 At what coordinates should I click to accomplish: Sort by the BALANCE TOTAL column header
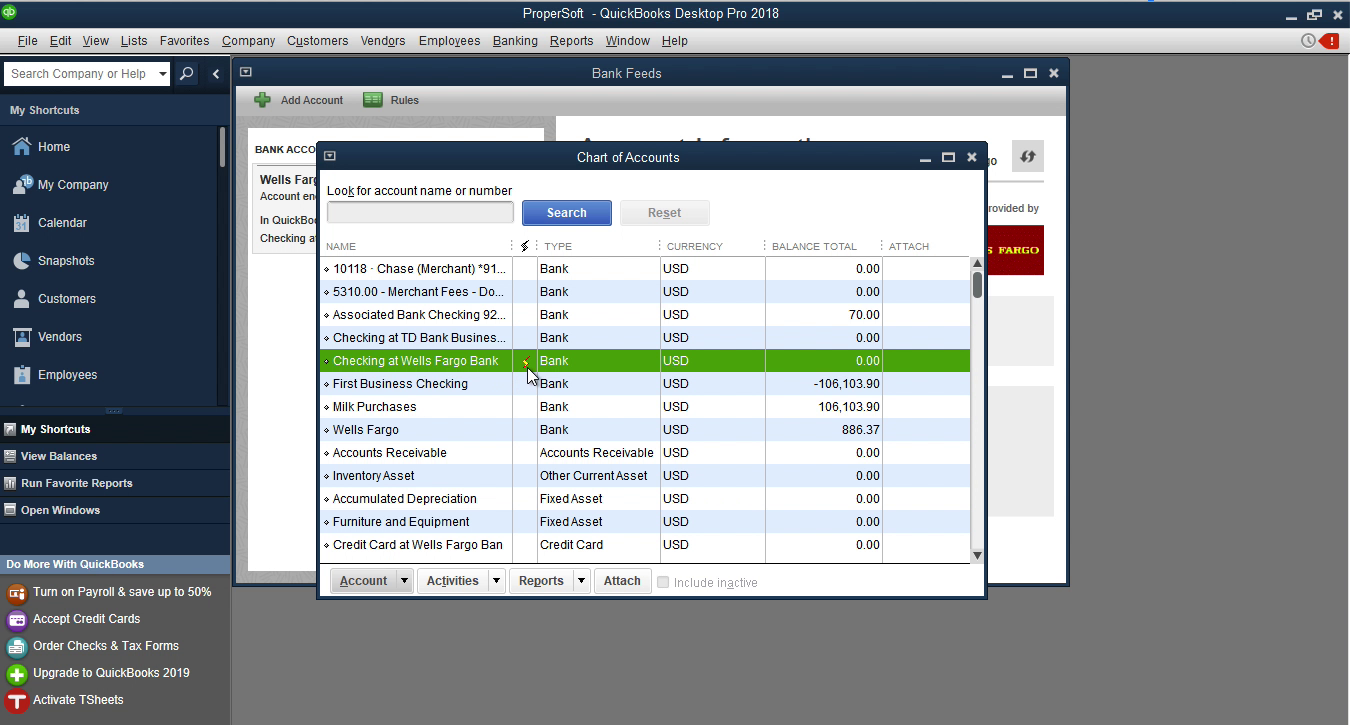814,246
